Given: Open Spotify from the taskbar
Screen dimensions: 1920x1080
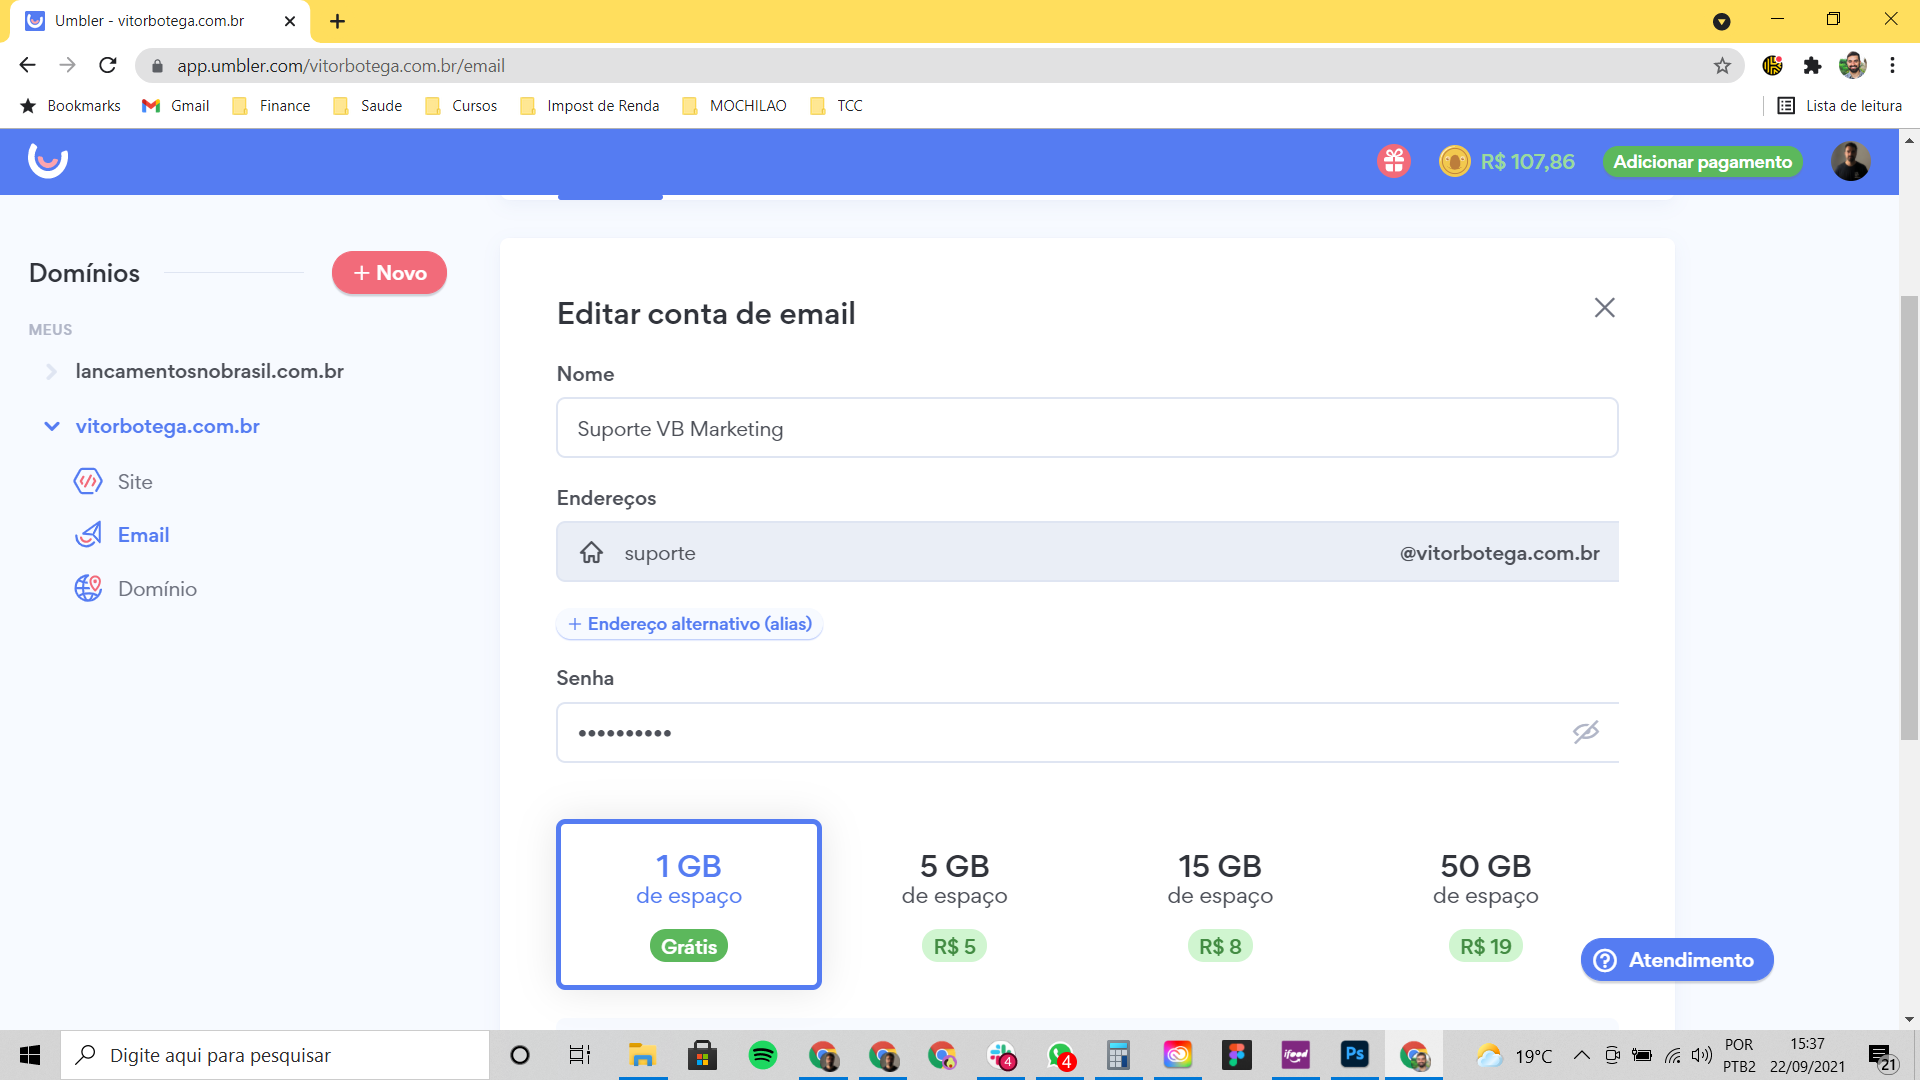Looking at the screenshot, I should (x=762, y=1055).
